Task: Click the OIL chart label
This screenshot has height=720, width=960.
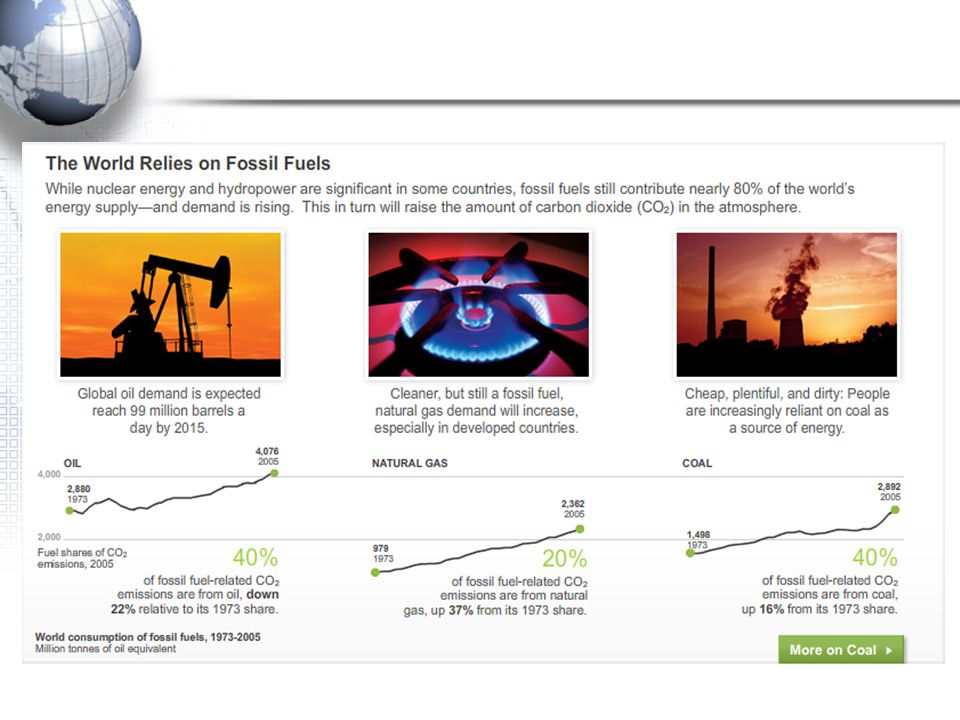Action: 72,463
